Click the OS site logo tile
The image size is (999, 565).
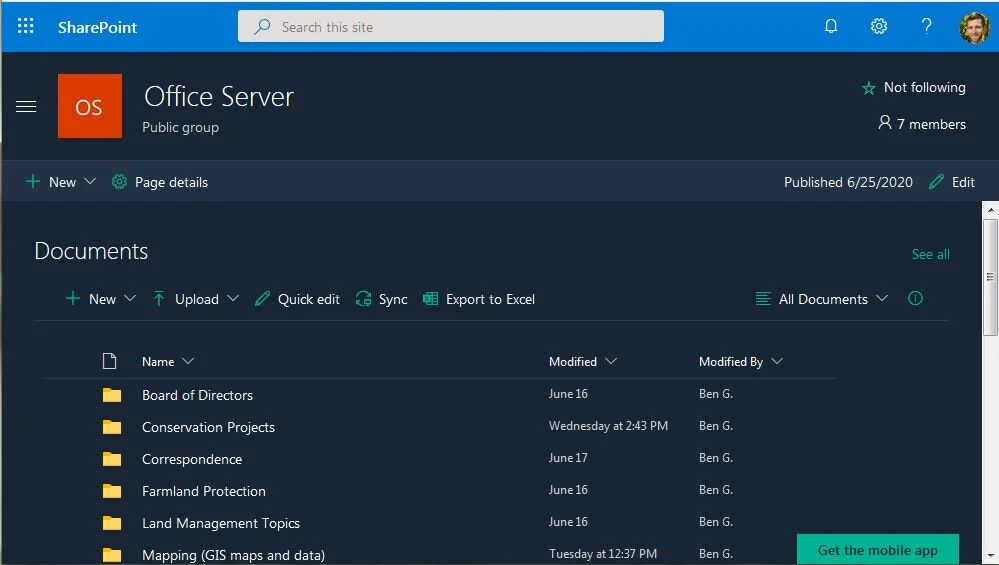click(90, 106)
